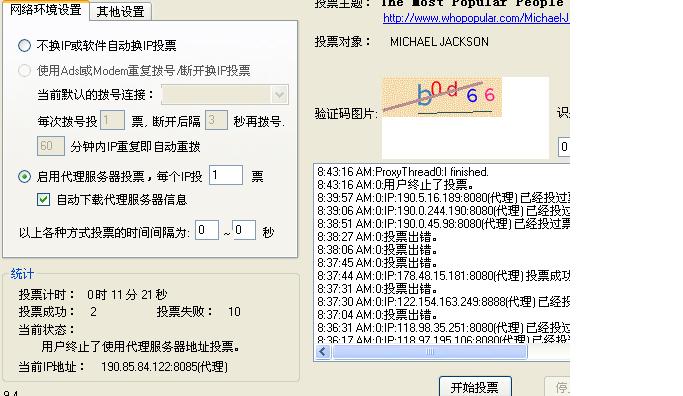Screen dimensions: 683x396
Task: Click the 投票成功 count 2
Action: [94, 312]
